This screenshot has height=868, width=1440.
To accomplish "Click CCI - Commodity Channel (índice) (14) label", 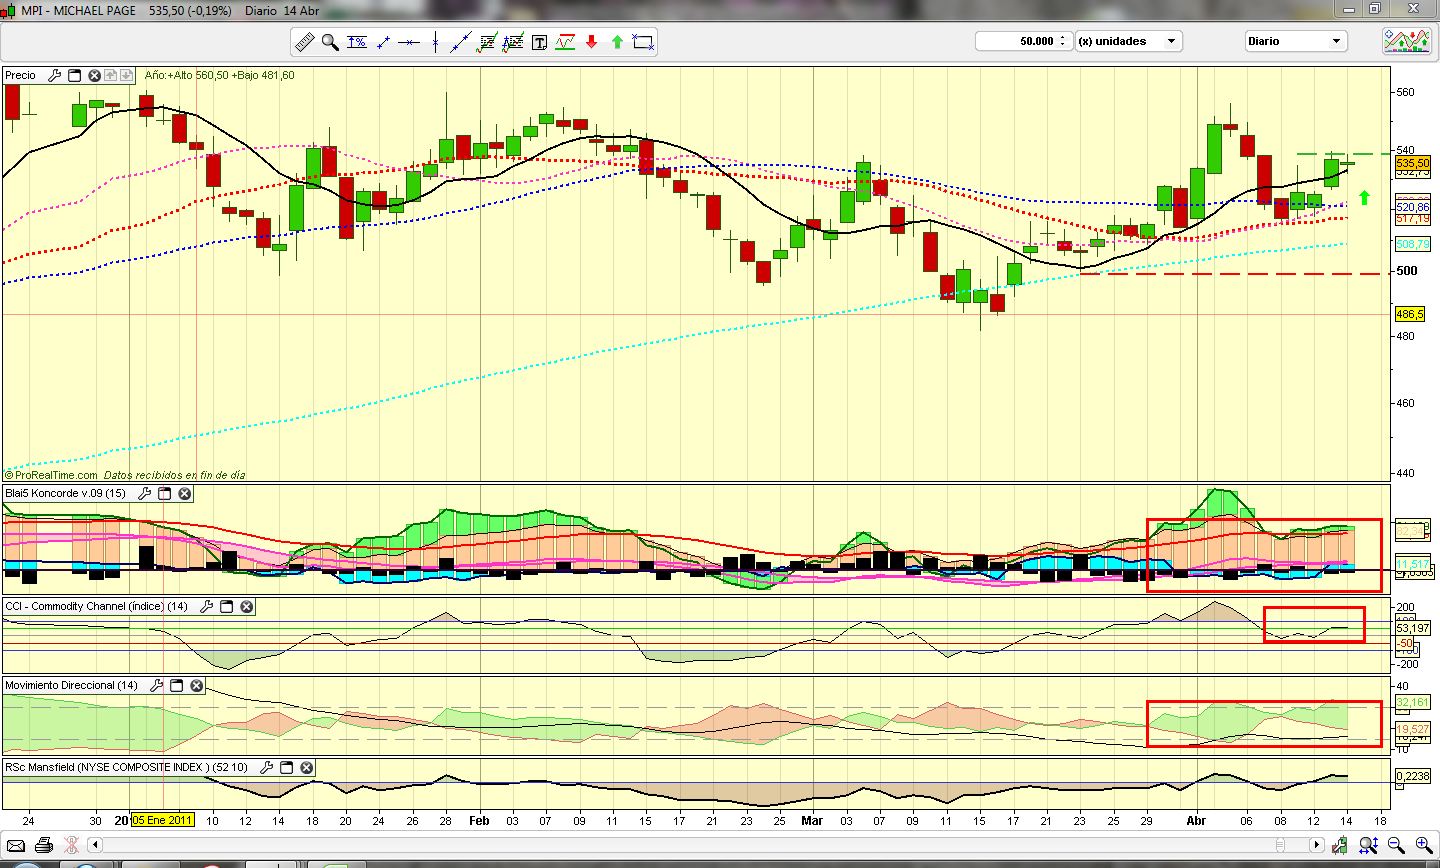I will coord(96,606).
